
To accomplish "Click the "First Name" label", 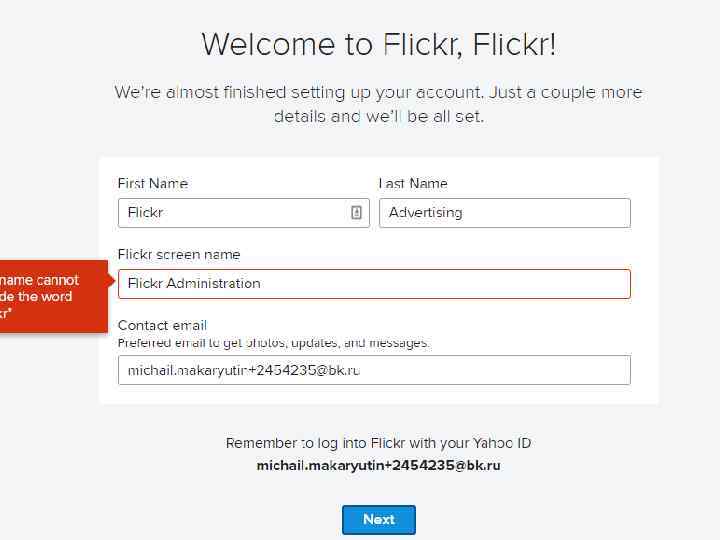I will 152,184.
